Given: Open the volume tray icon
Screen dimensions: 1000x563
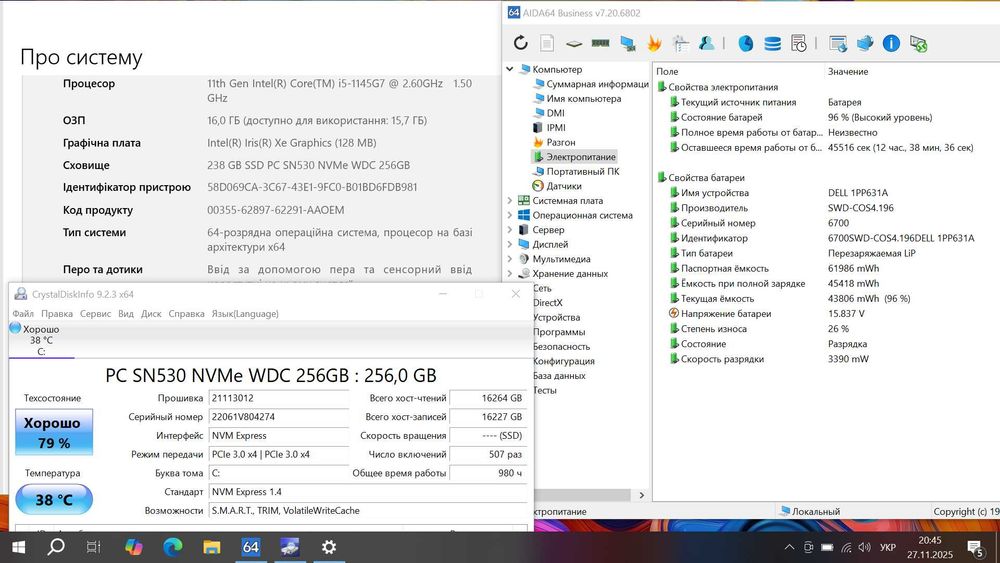Looking at the screenshot, I should [864, 547].
